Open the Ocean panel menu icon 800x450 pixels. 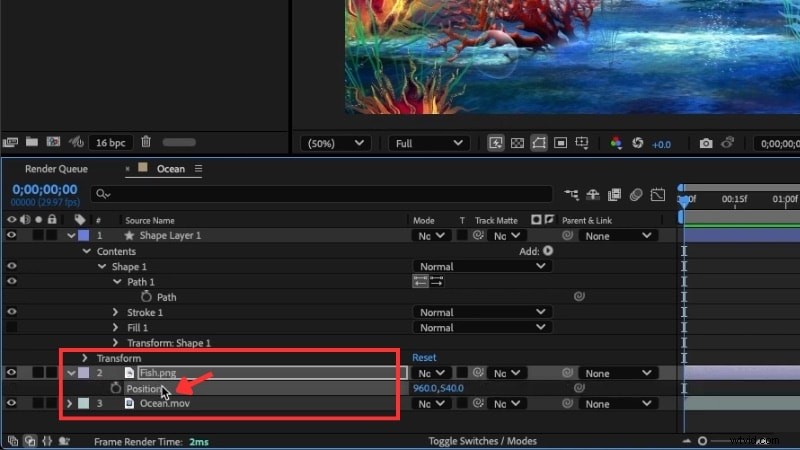pyautogui.click(x=198, y=168)
